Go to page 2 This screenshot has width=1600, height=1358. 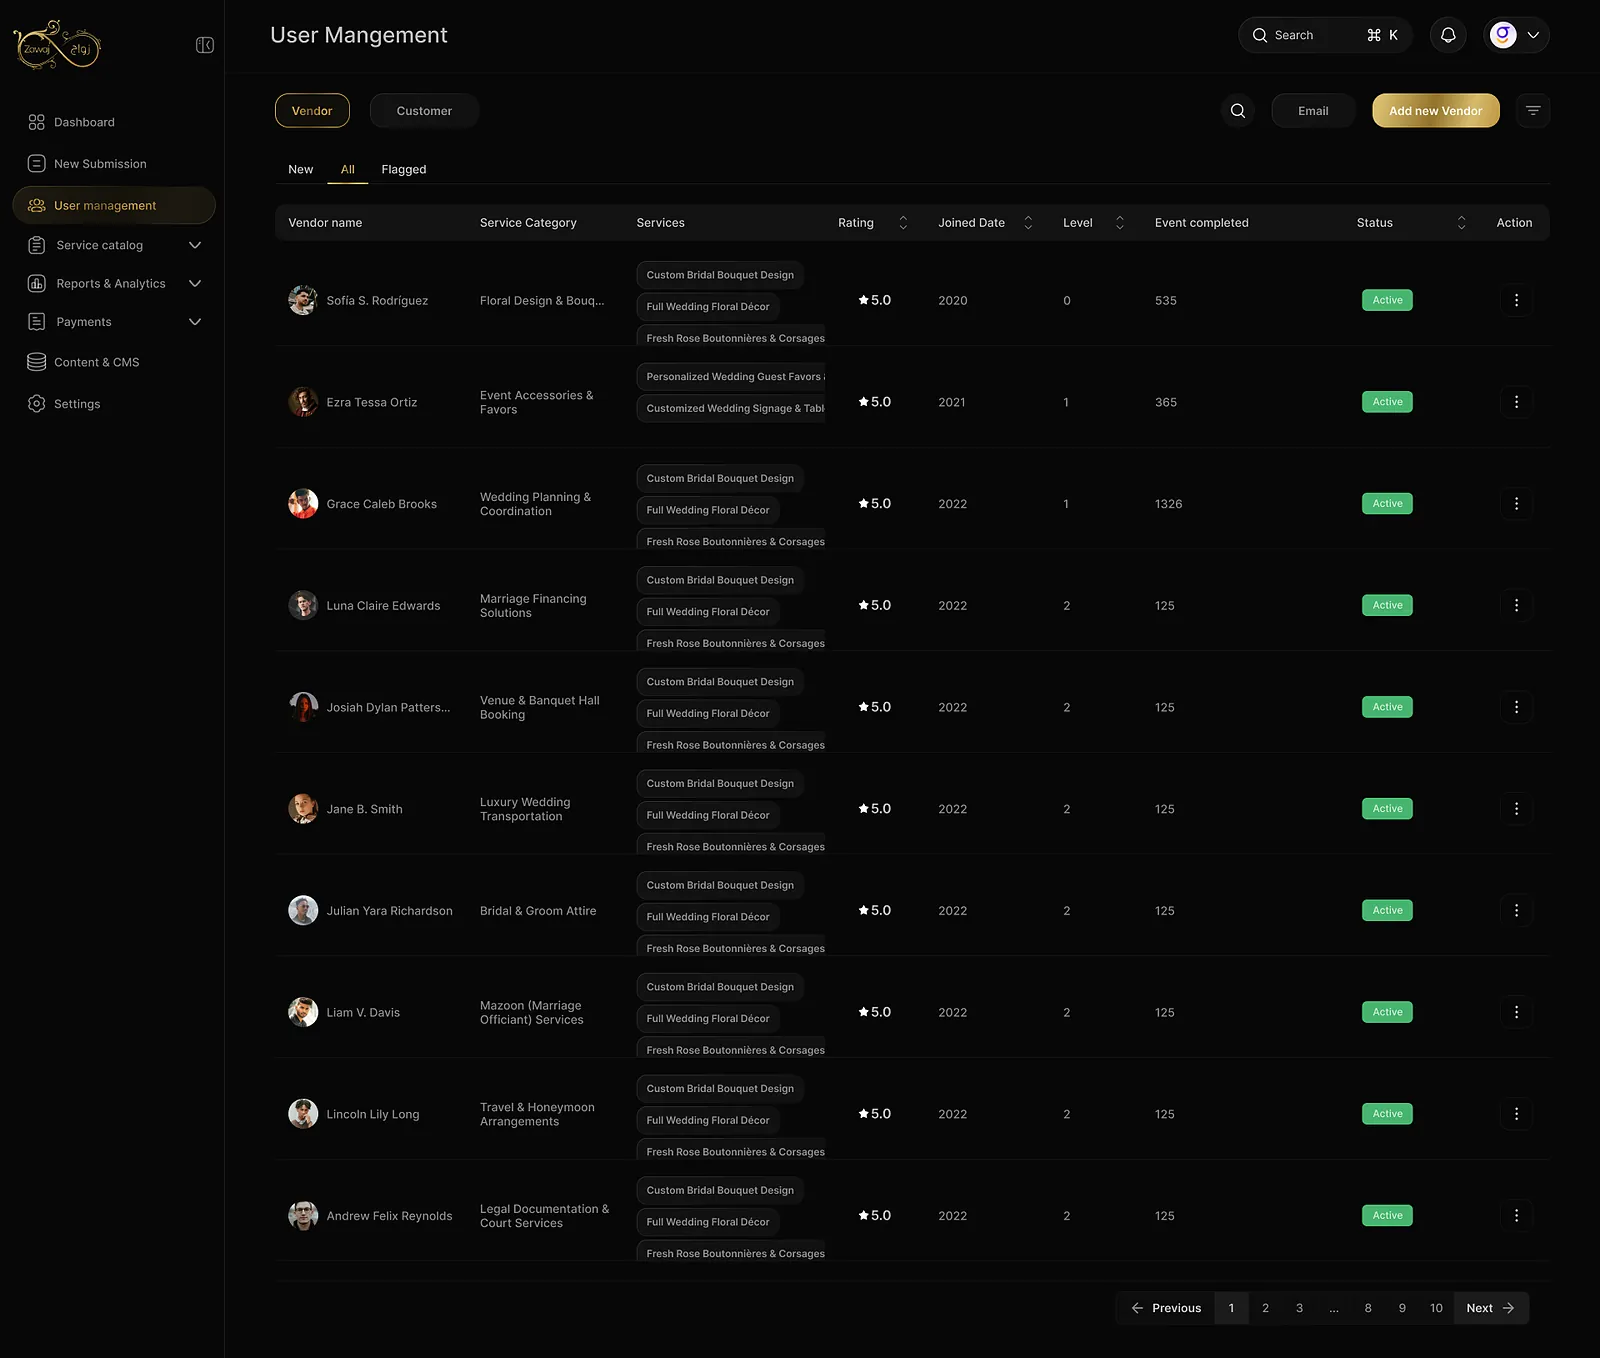1265,1308
